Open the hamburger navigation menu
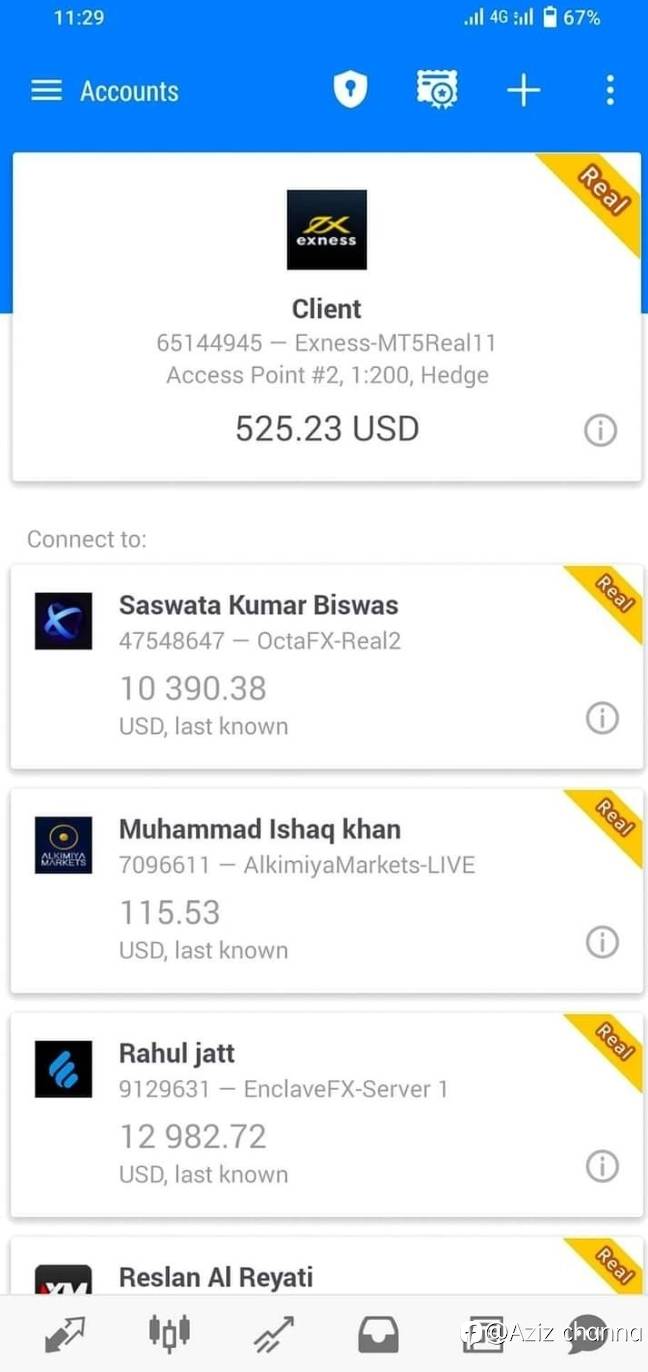 pyautogui.click(x=47, y=91)
